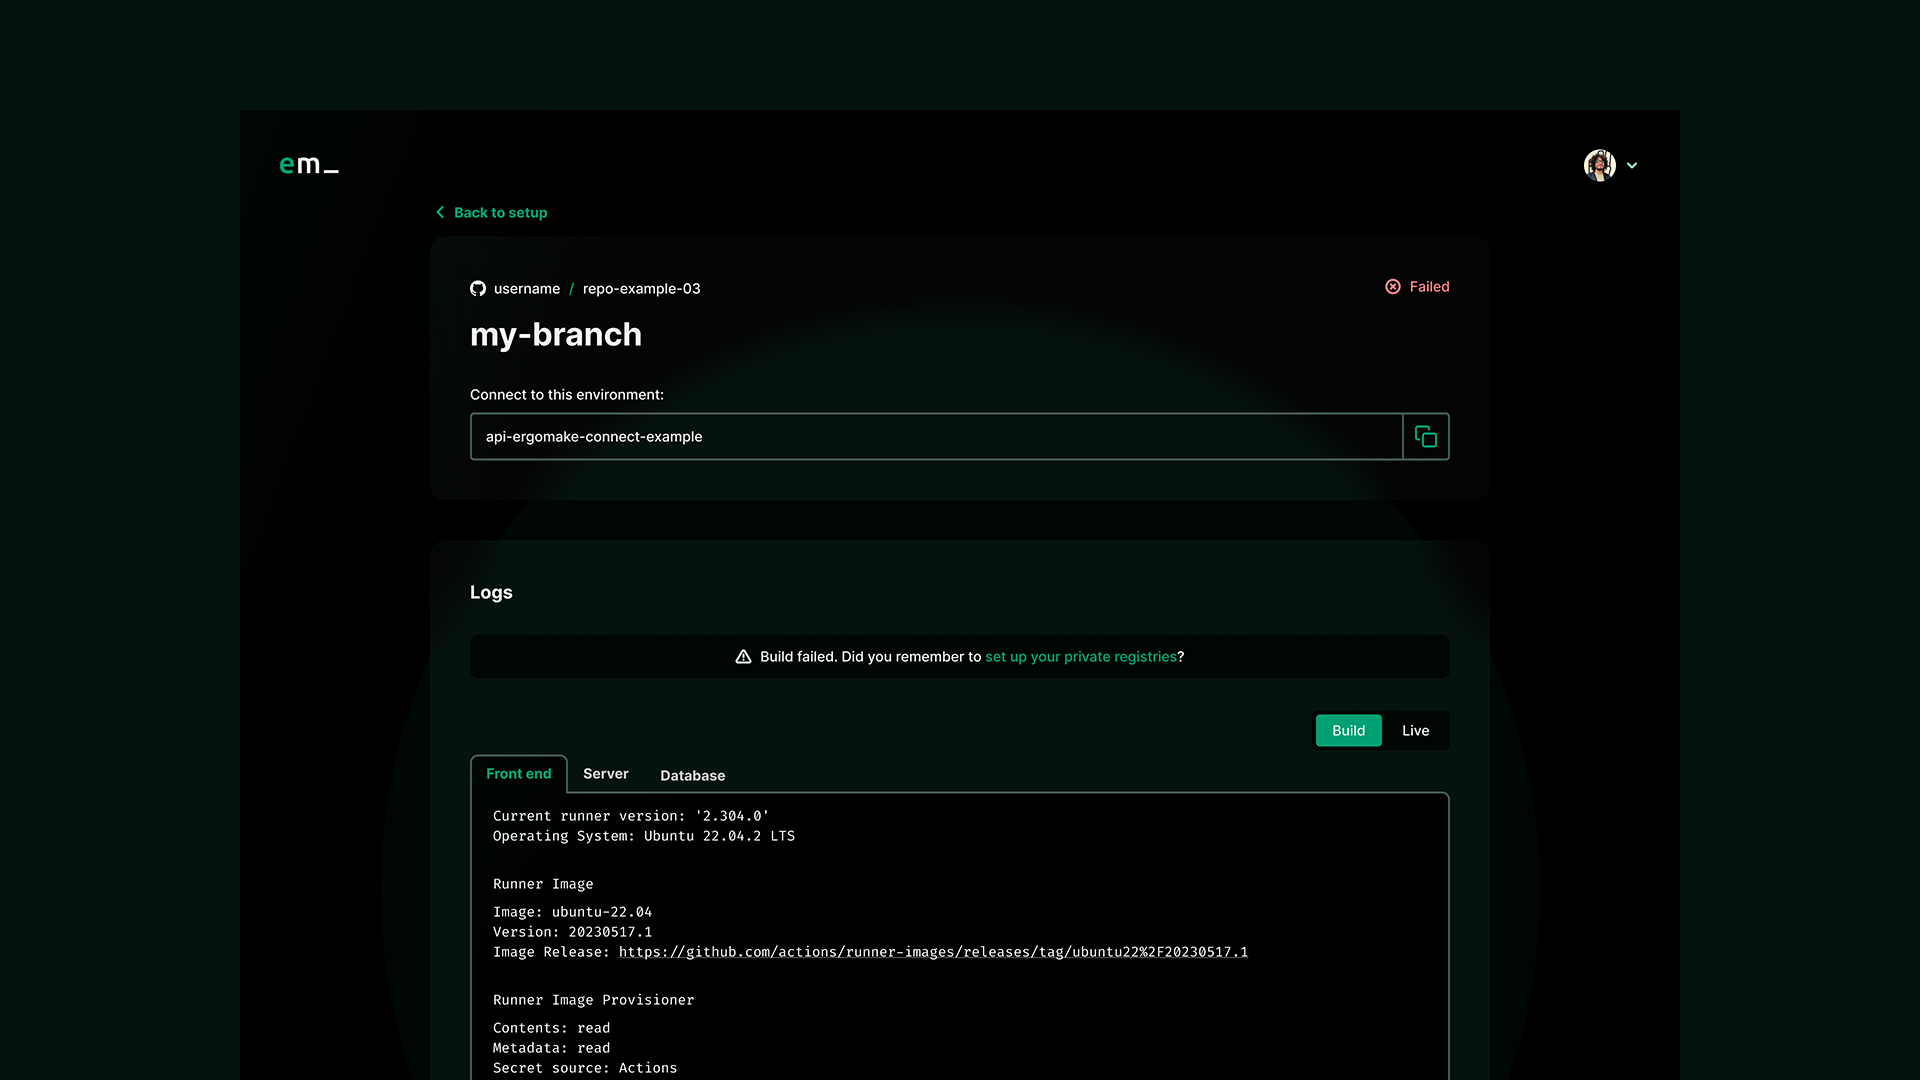Click the Failed status icon
Screen dimensions: 1920x1080
tap(1392, 287)
